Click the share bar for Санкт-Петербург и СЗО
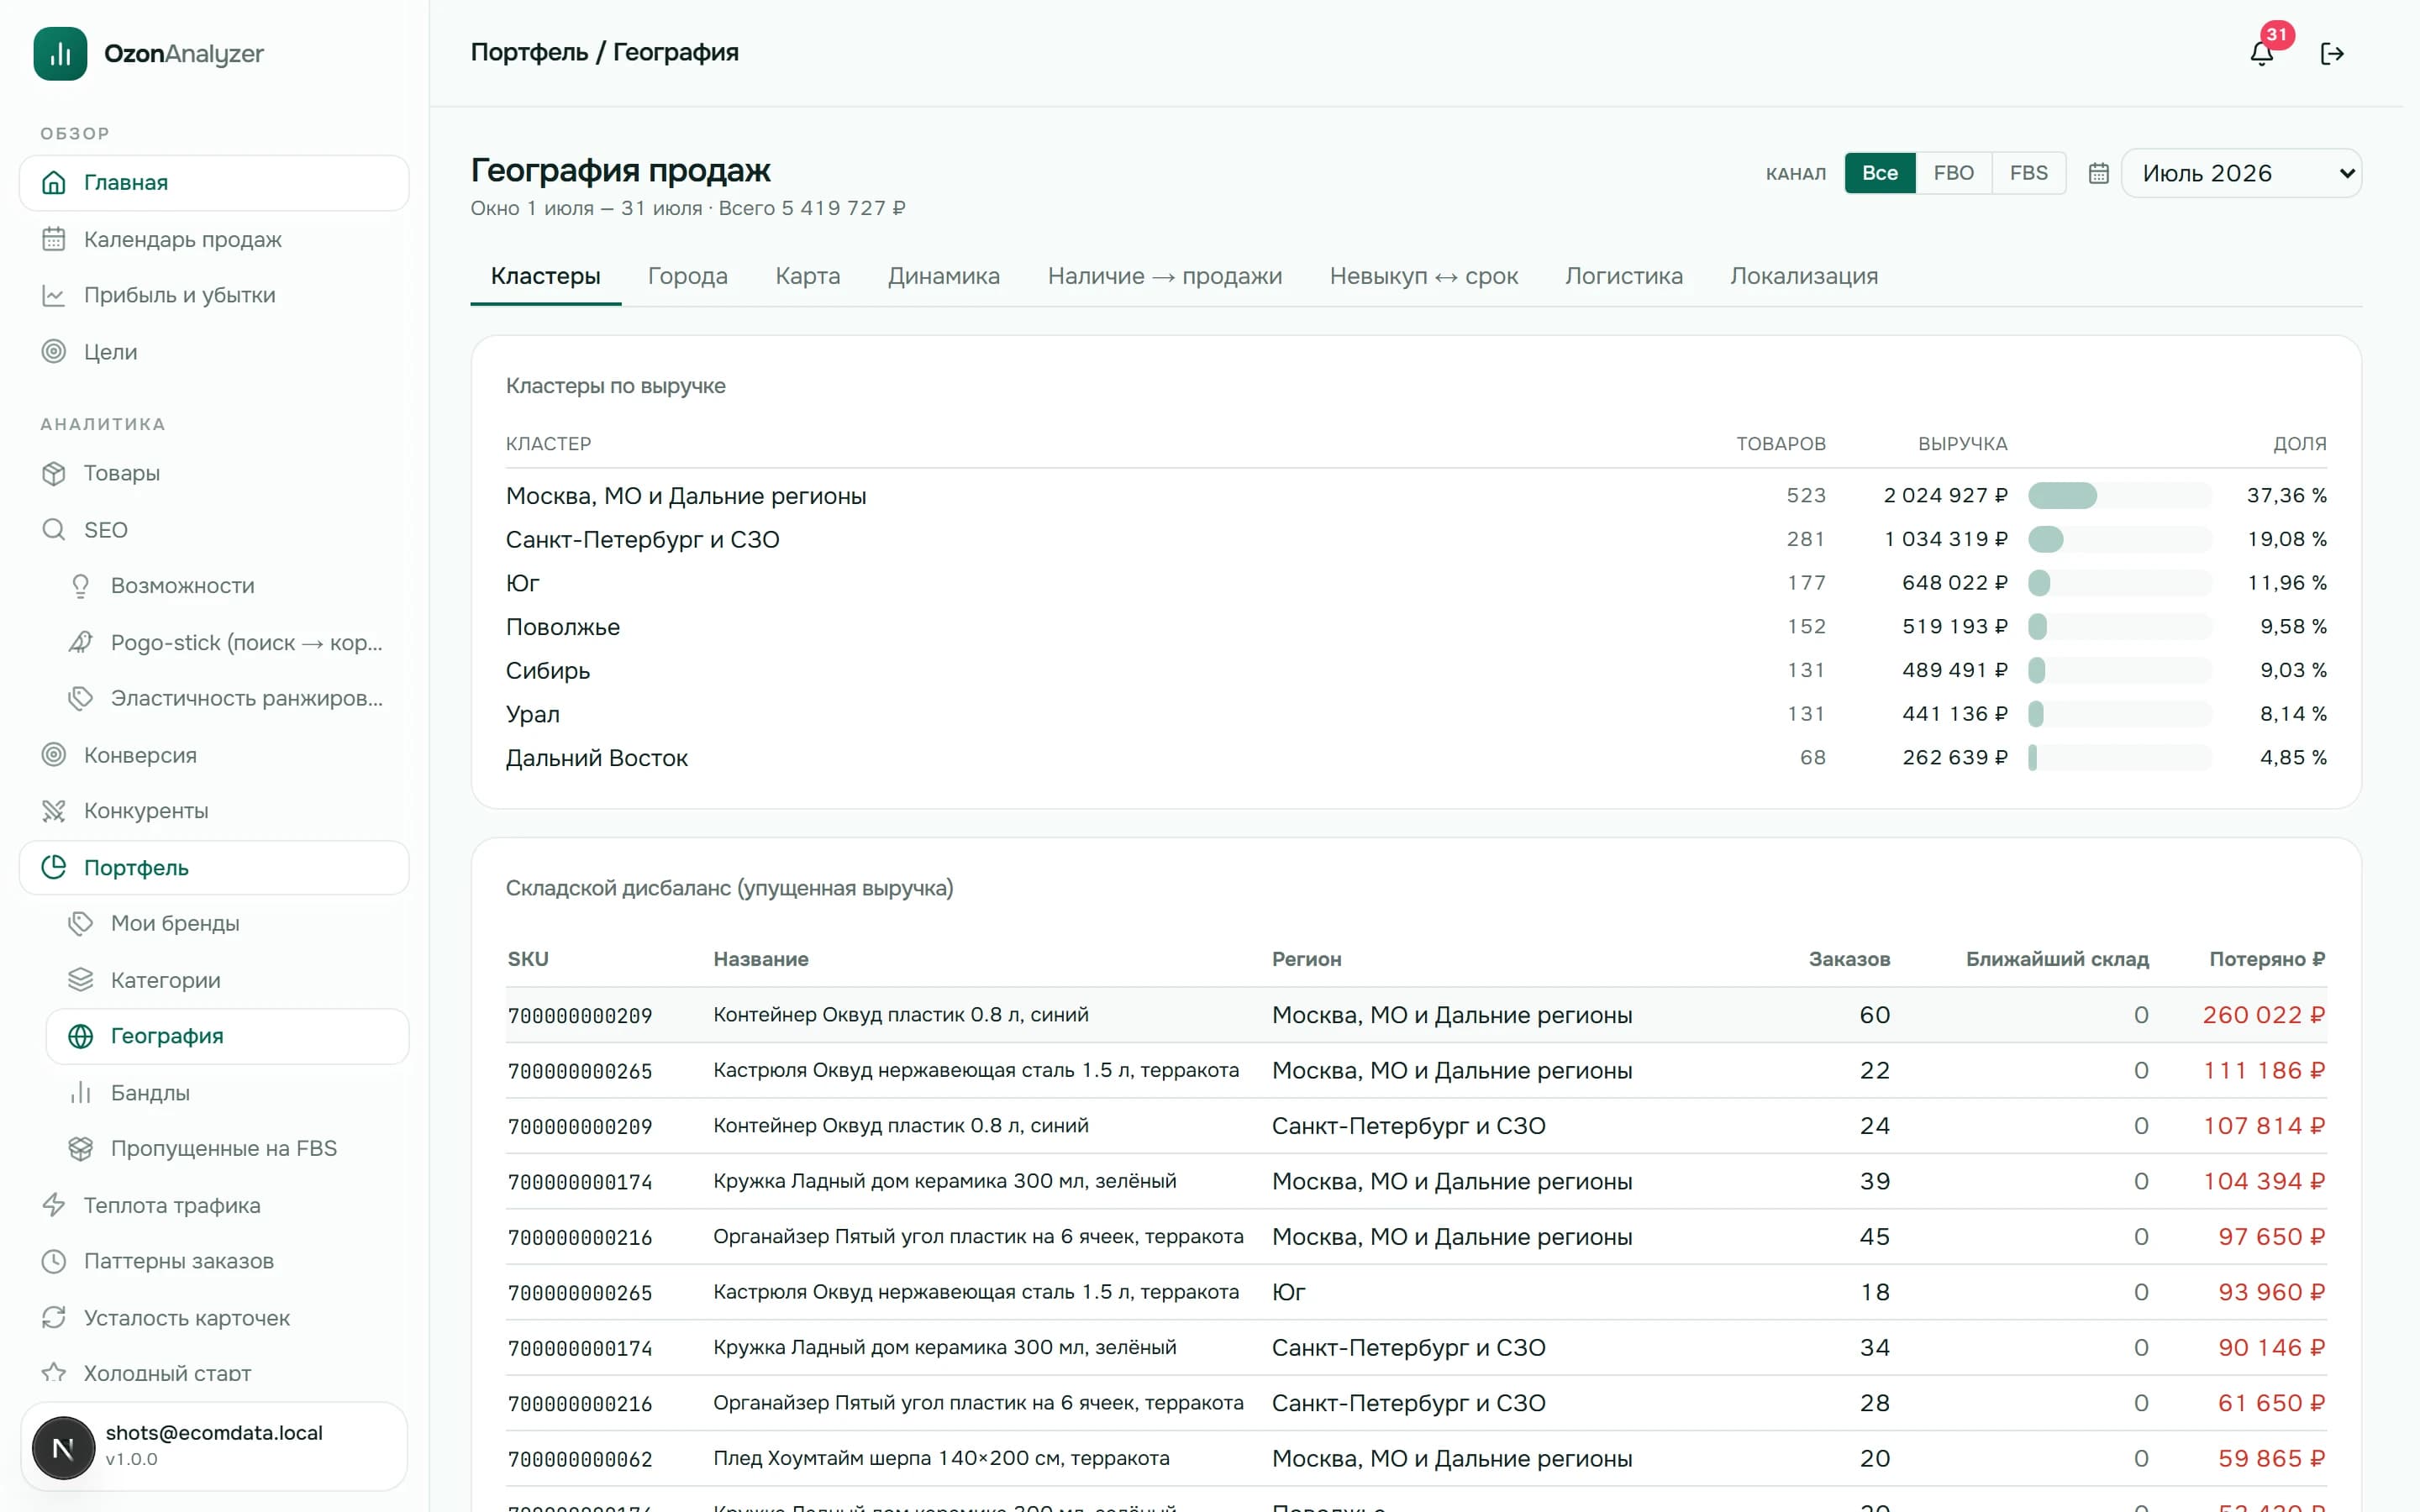This screenshot has width=2420, height=1512. coord(2120,539)
